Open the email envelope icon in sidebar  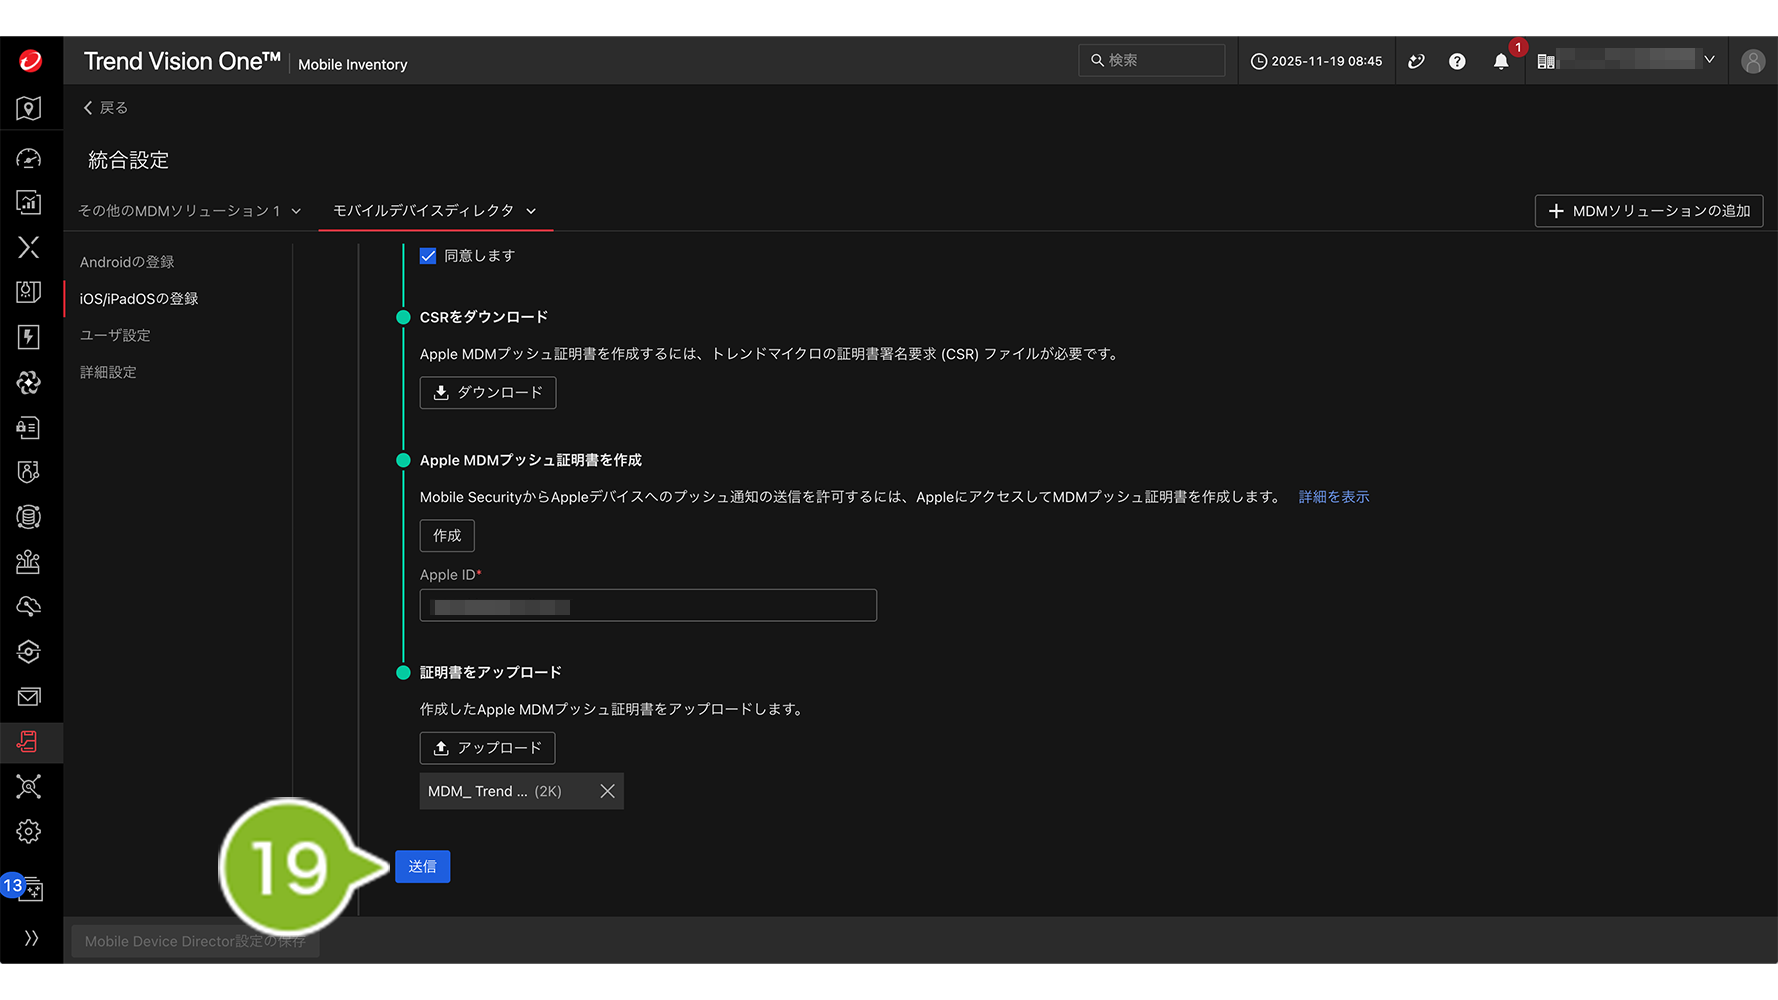[x=29, y=697]
